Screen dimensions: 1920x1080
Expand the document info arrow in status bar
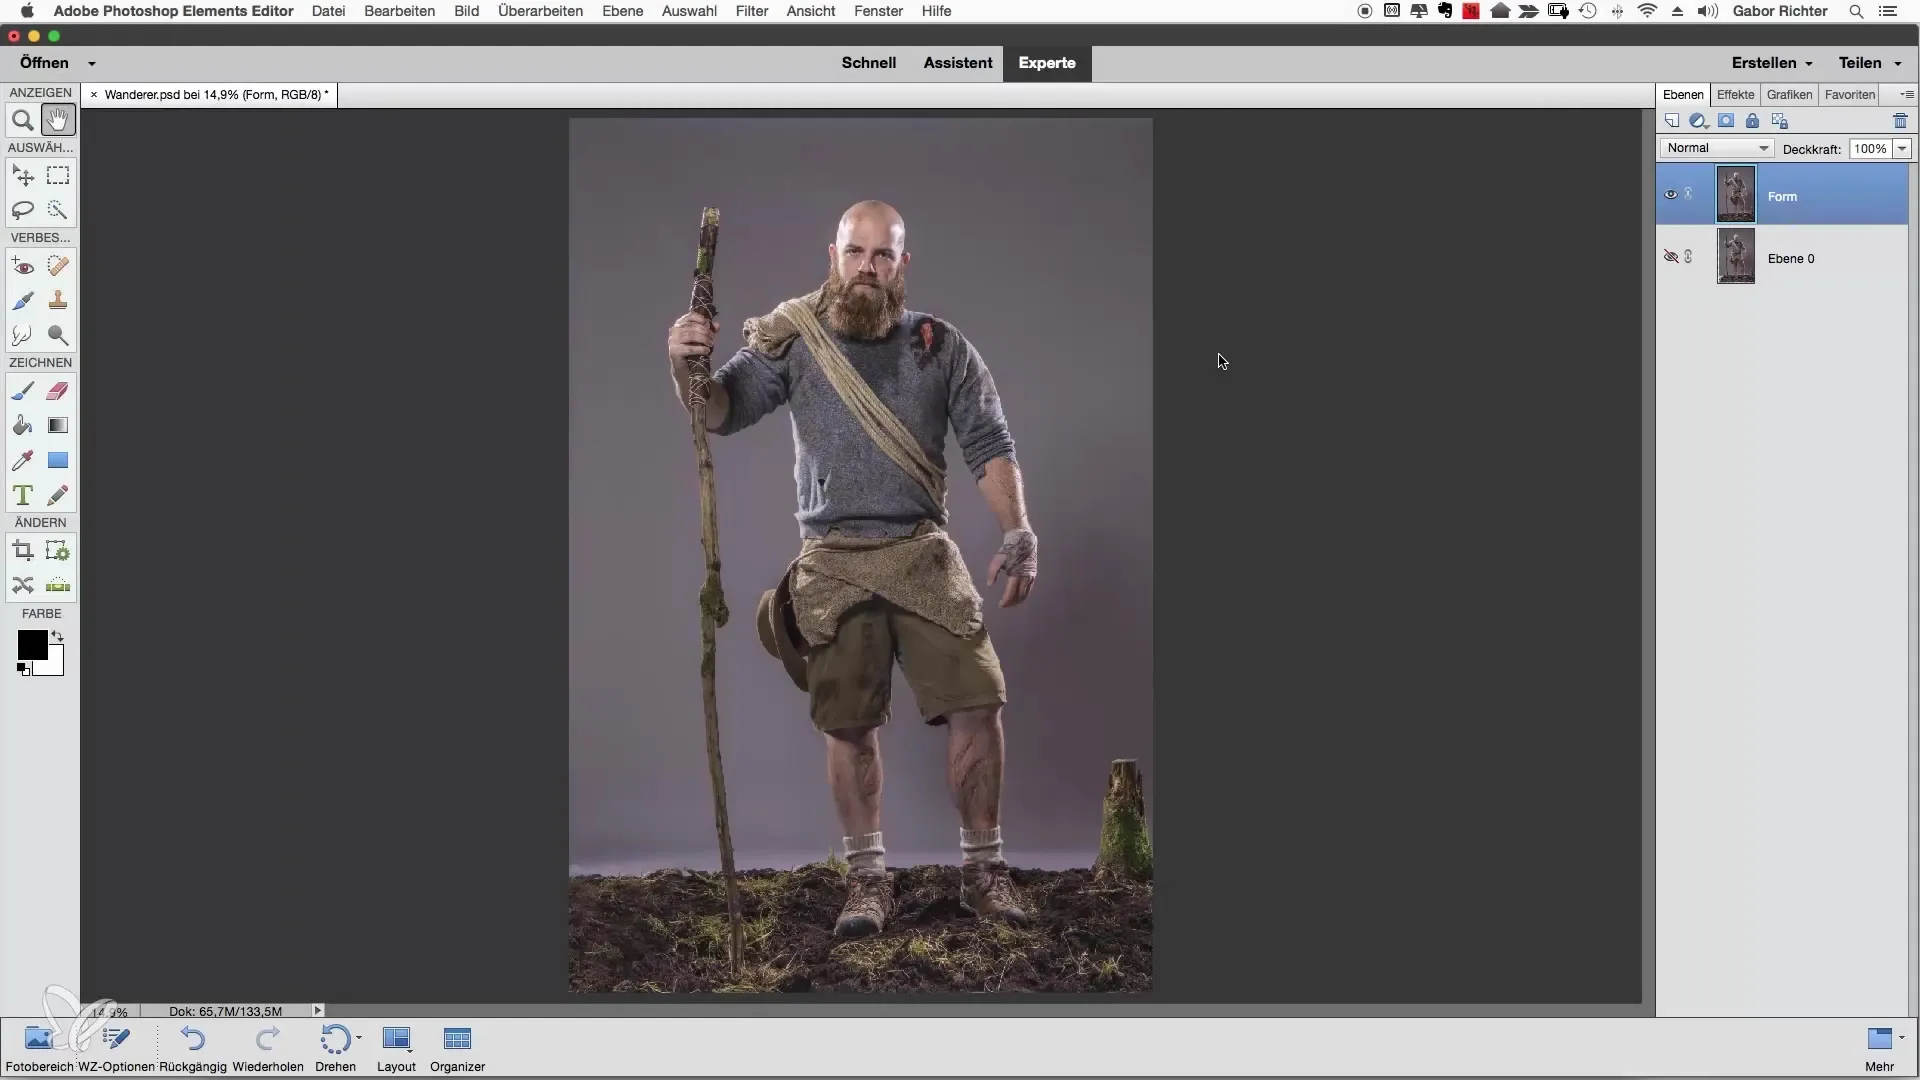click(318, 1011)
